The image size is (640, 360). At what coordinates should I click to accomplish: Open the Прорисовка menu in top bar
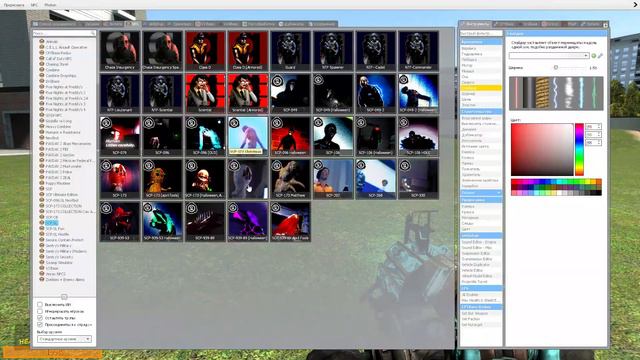[14, 5]
